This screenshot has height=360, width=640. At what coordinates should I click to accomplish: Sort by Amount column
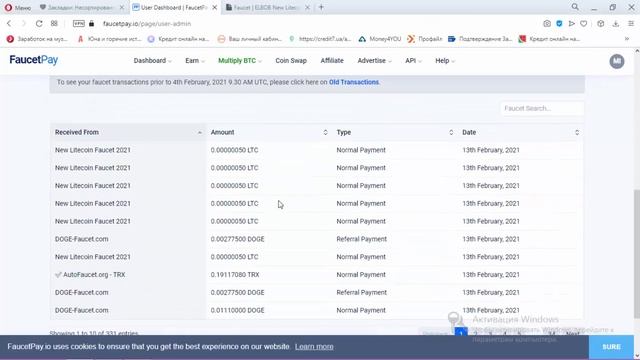point(269,132)
